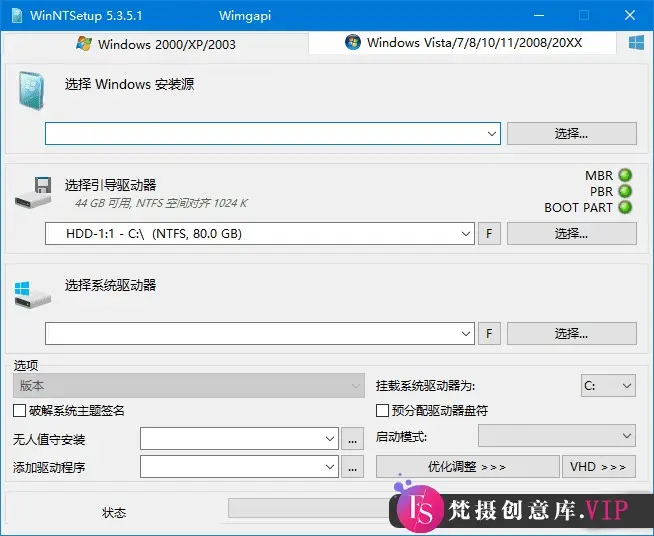Open the VHD >>> button

(x=599, y=466)
